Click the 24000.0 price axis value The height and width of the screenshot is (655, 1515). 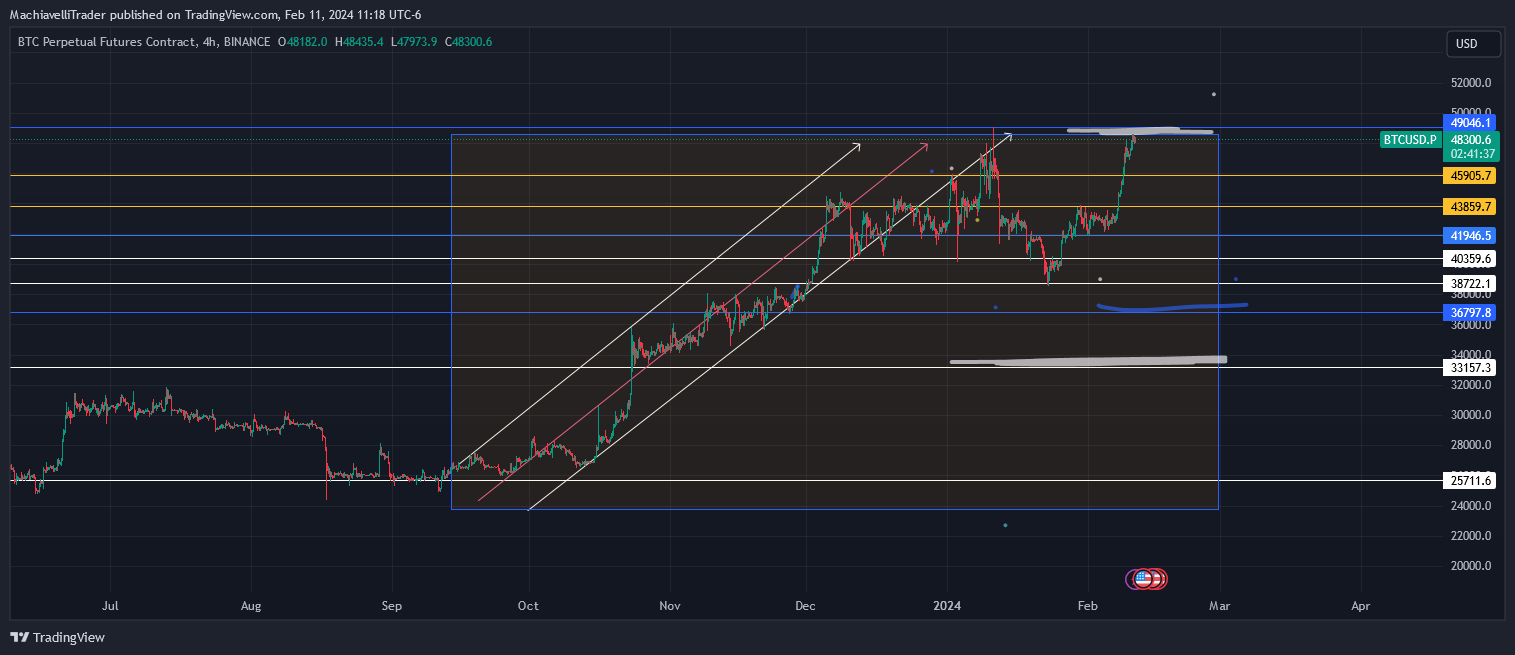(1471, 506)
